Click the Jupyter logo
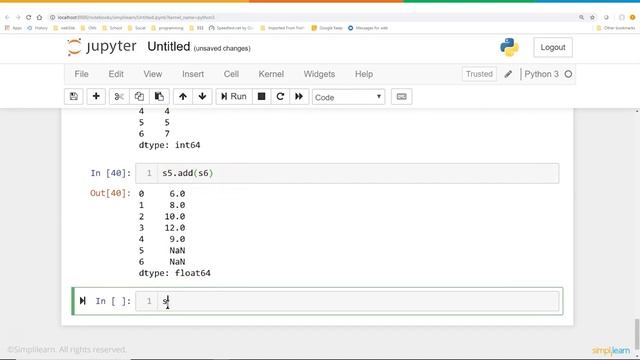 102,47
